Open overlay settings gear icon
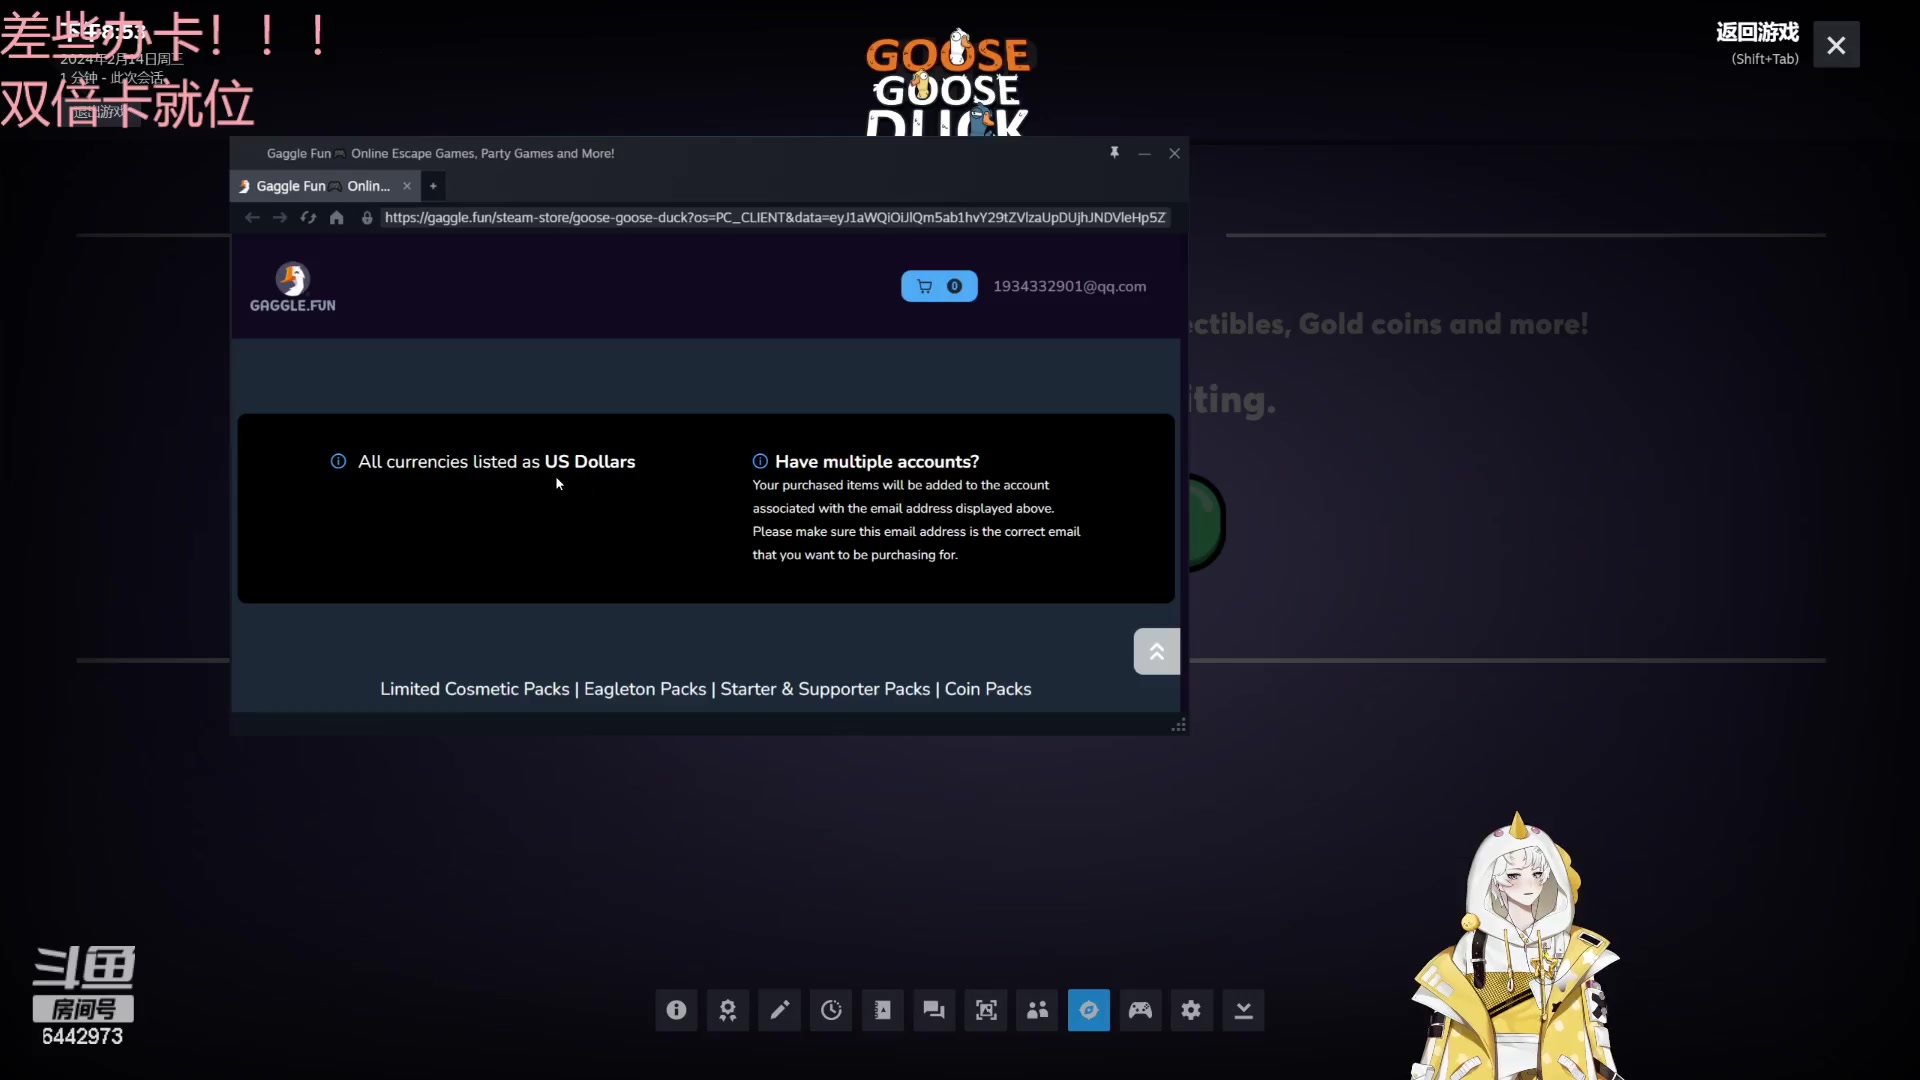 tap(1191, 1010)
